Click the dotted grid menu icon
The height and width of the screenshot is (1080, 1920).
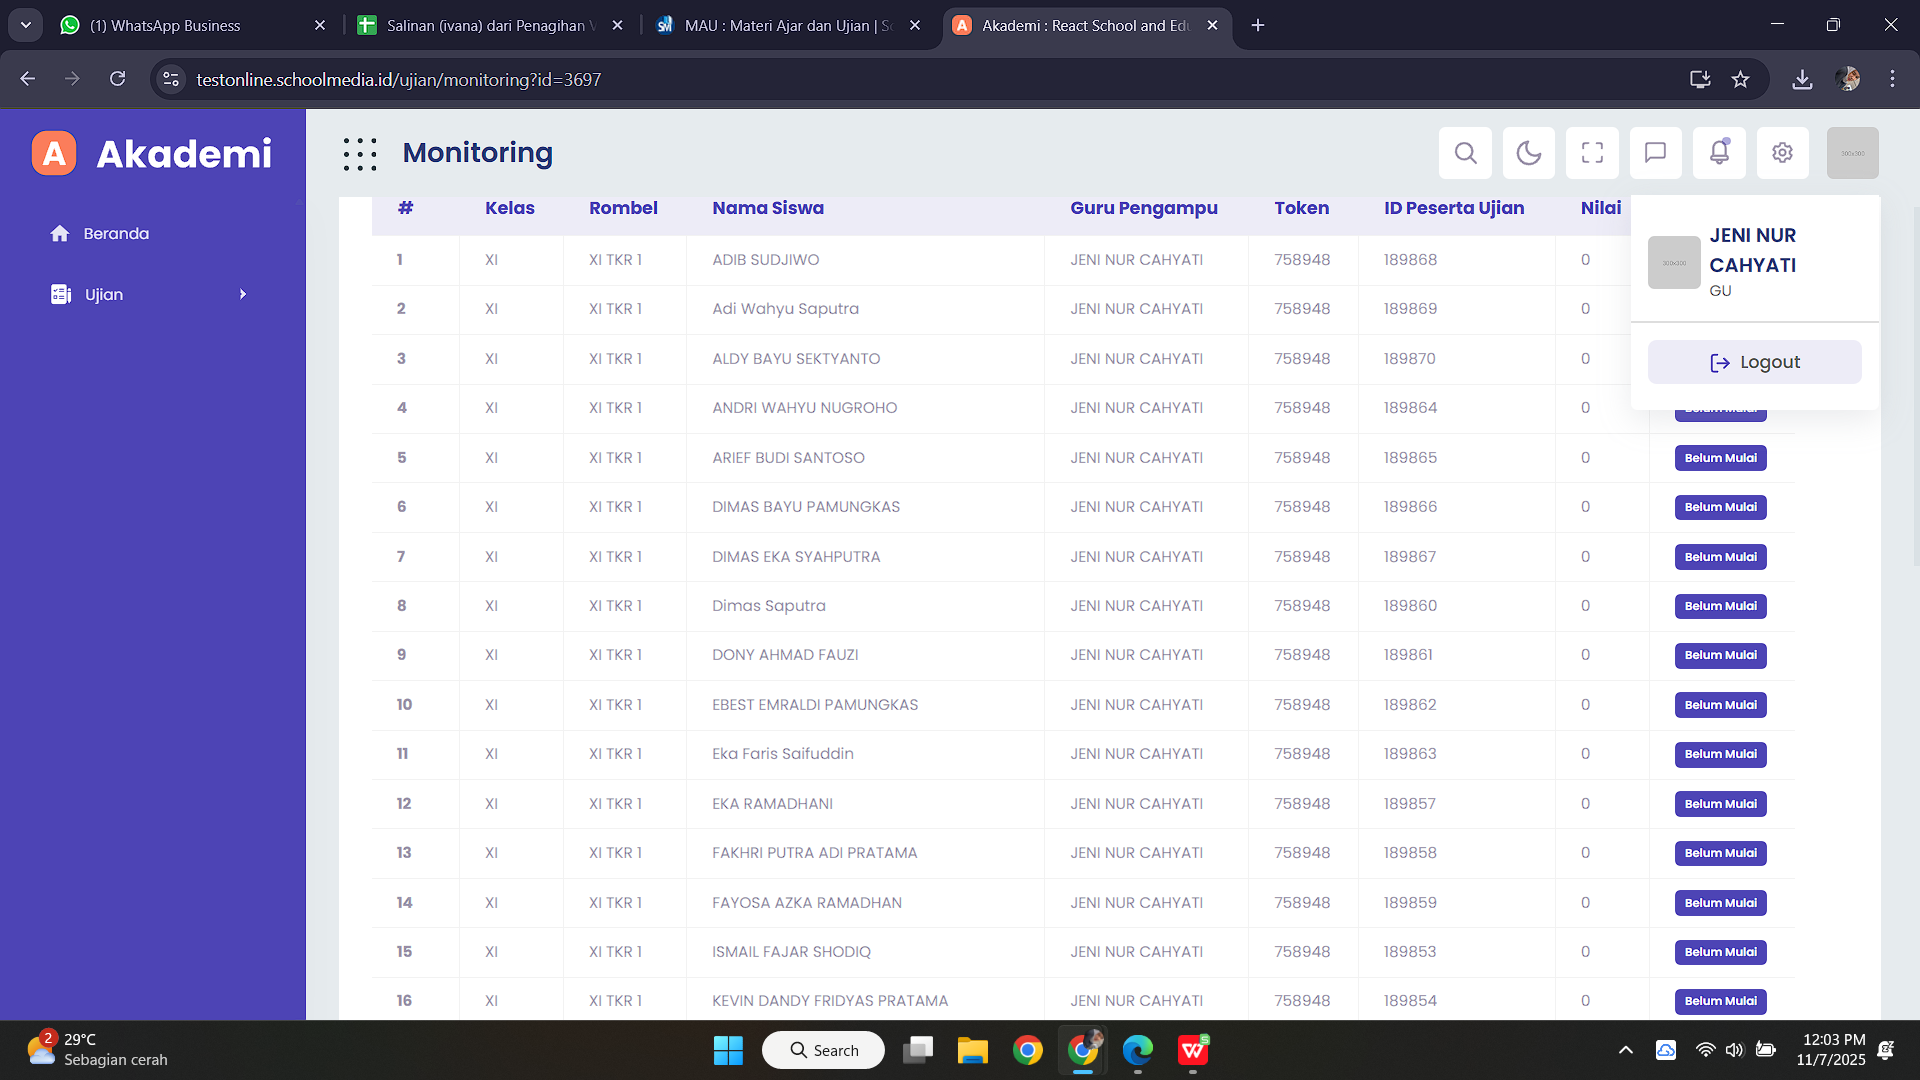[360, 154]
